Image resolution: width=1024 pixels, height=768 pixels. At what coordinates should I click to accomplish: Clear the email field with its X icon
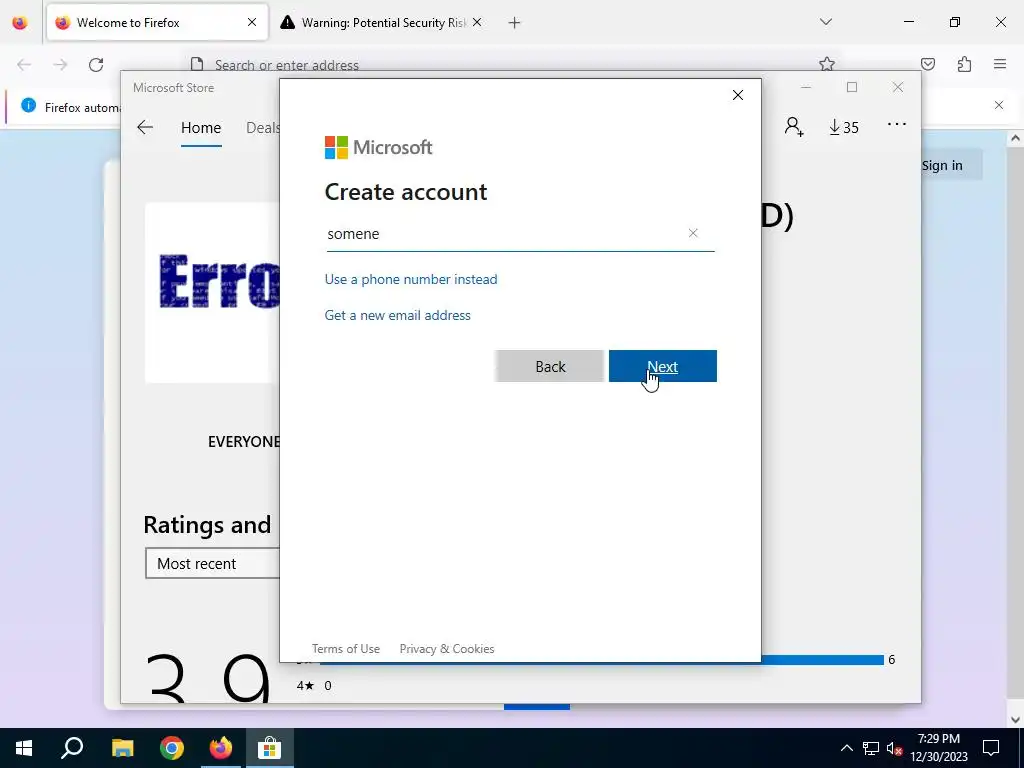(693, 233)
